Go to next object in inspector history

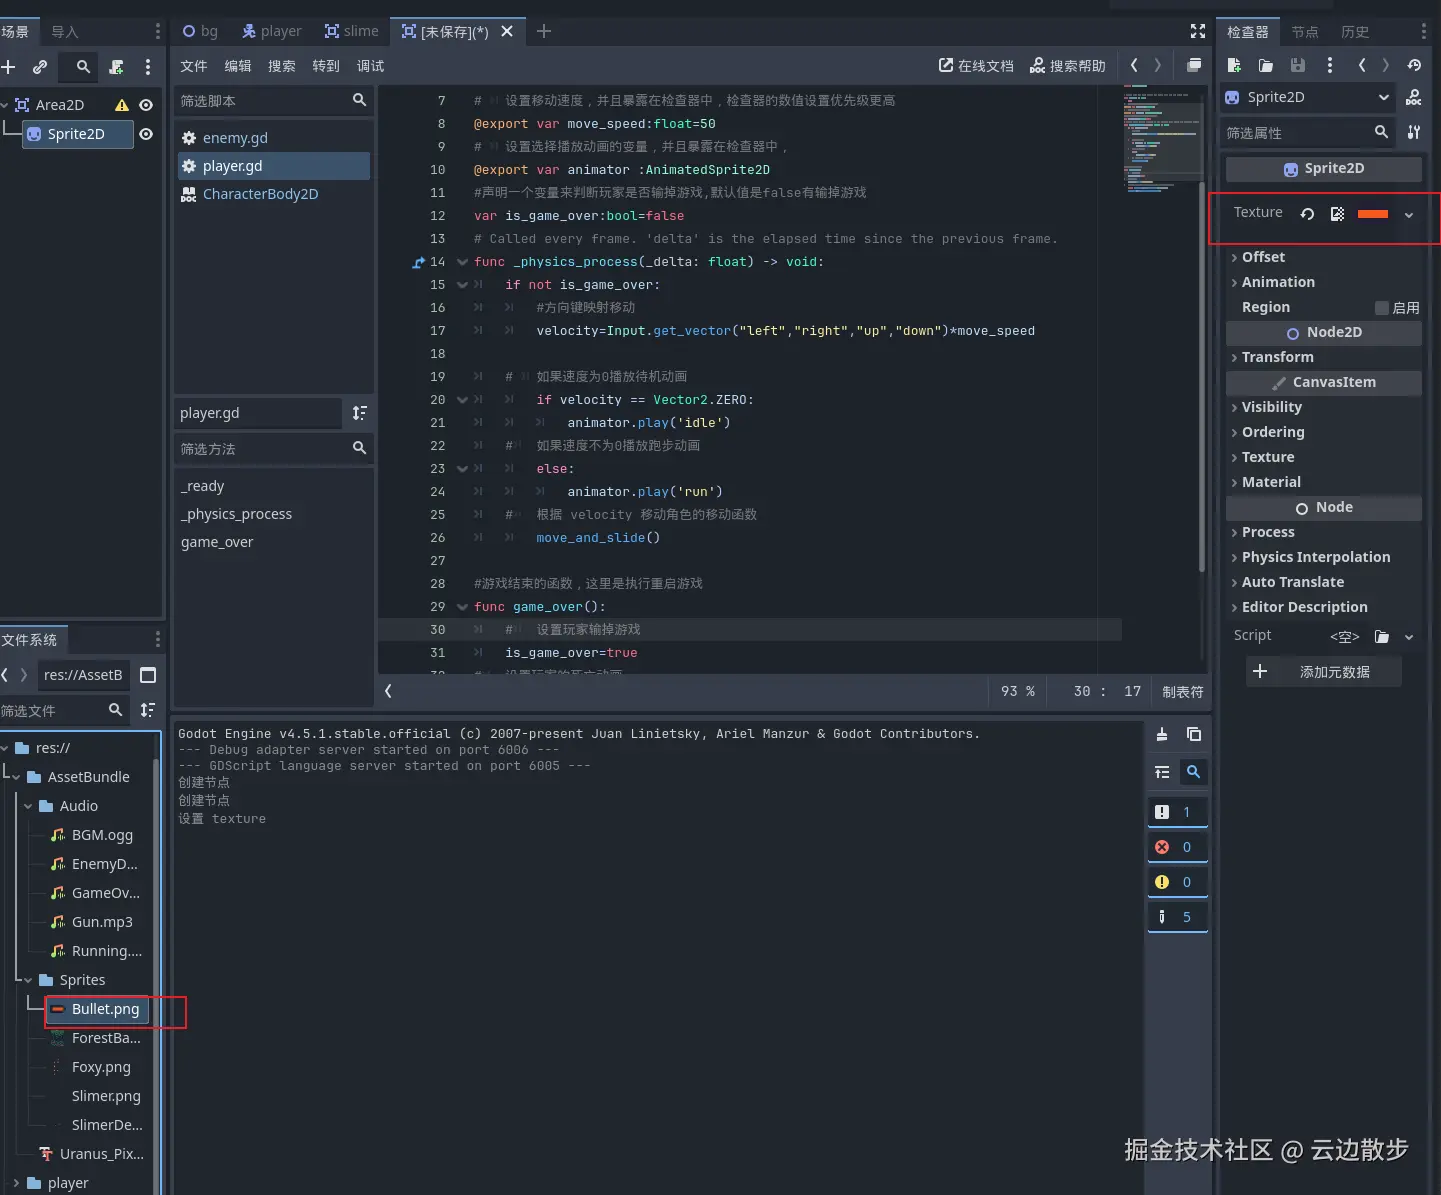point(1385,65)
